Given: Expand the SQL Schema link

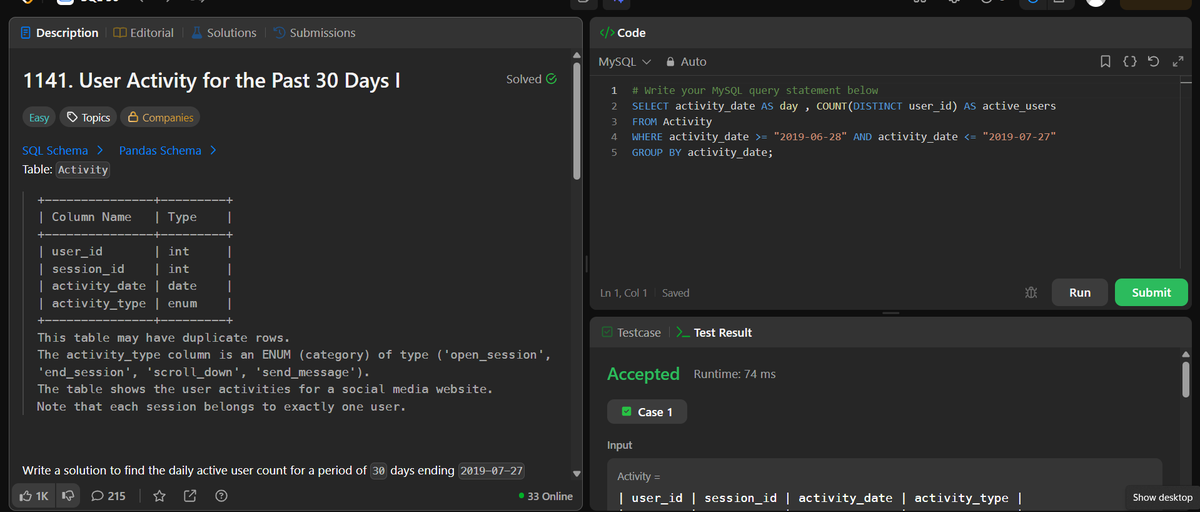Looking at the screenshot, I should [64, 151].
